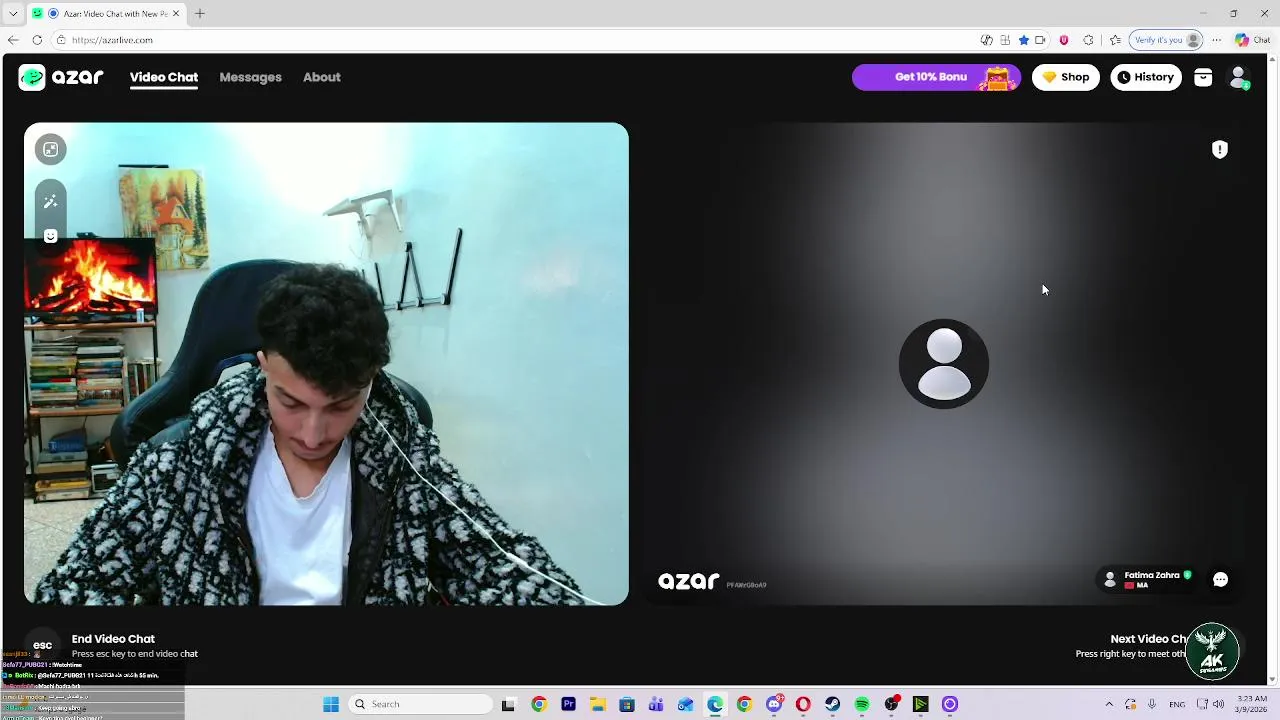
Task: Click the partner's avatar placeholder
Action: click(x=944, y=364)
